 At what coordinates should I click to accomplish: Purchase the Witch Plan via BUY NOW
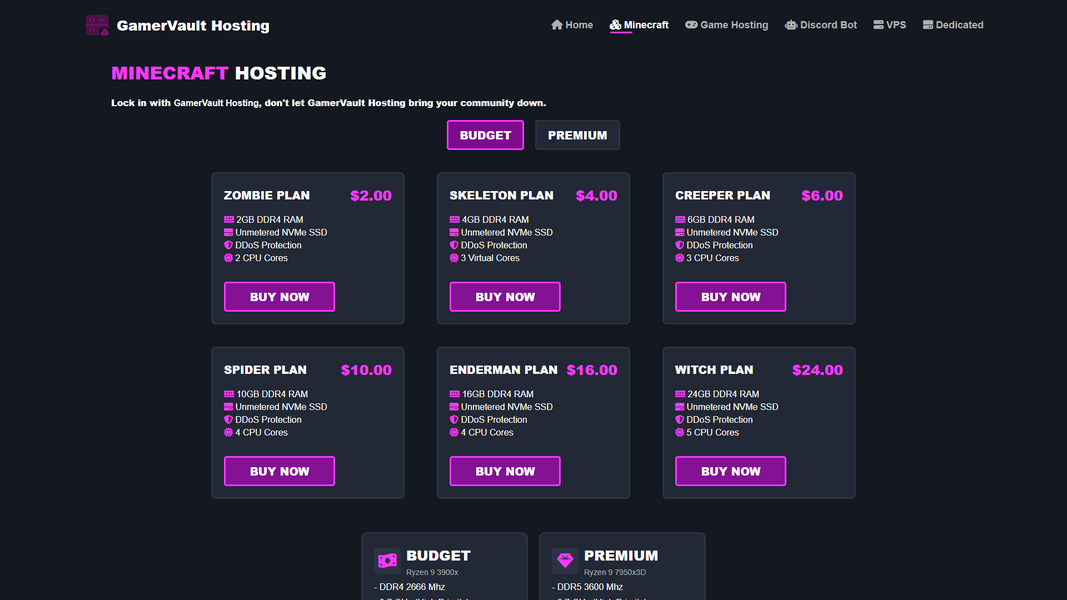(730, 470)
